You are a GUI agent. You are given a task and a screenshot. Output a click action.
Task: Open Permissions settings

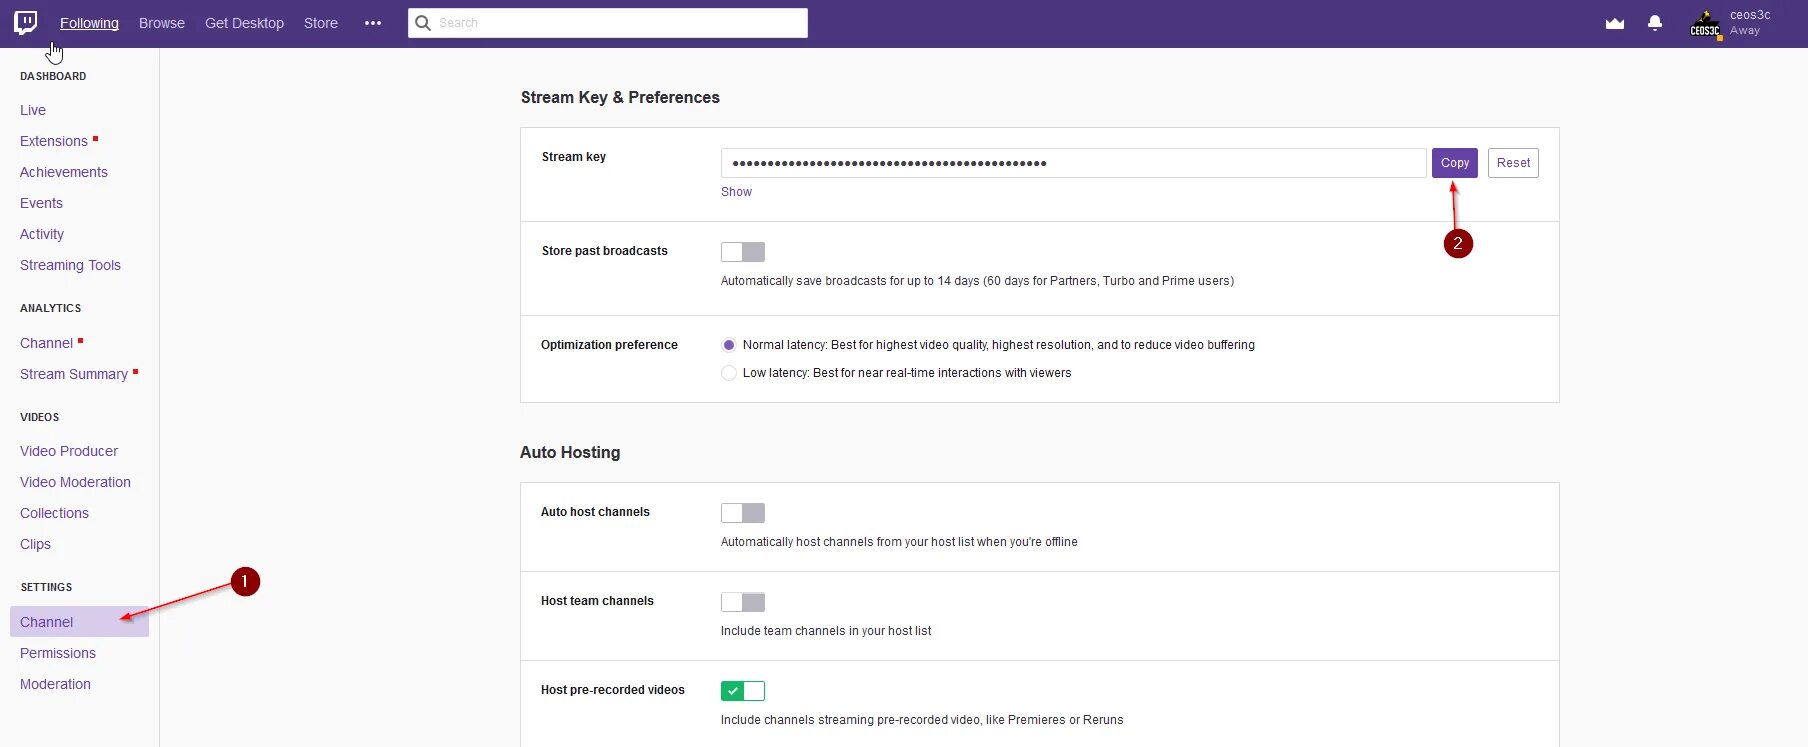coord(58,653)
